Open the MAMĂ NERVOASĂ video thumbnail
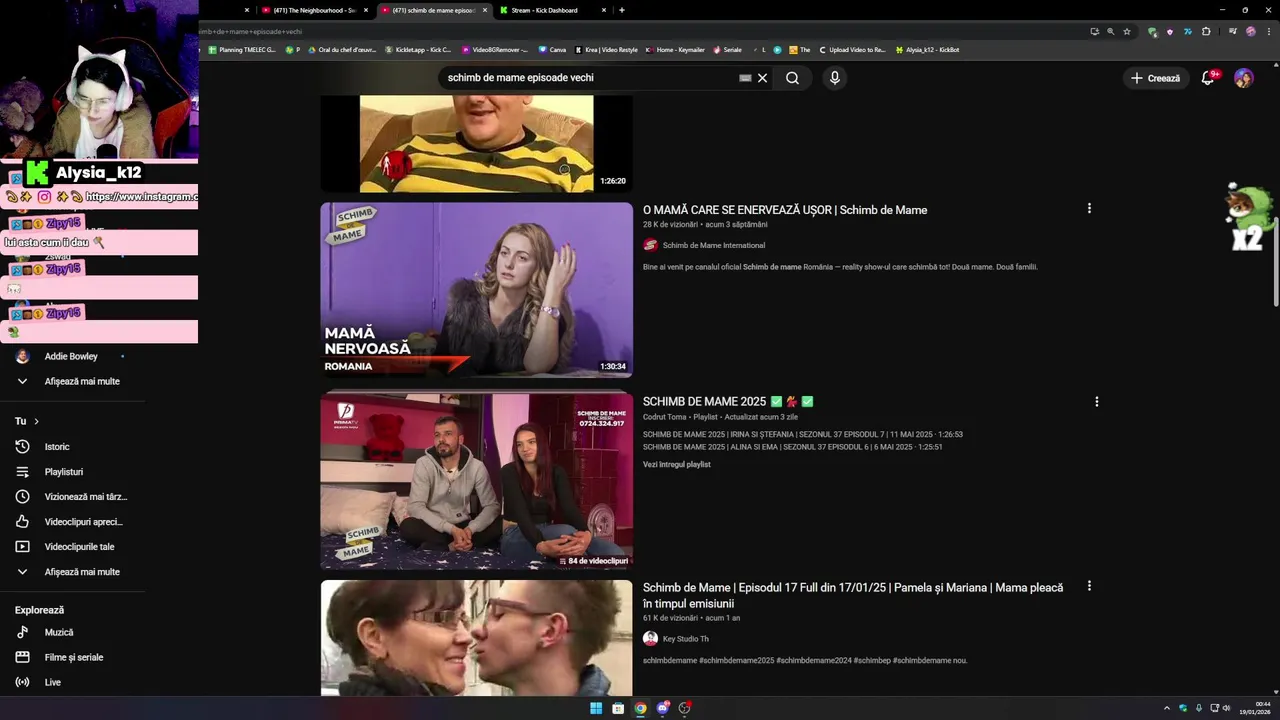 (476, 290)
